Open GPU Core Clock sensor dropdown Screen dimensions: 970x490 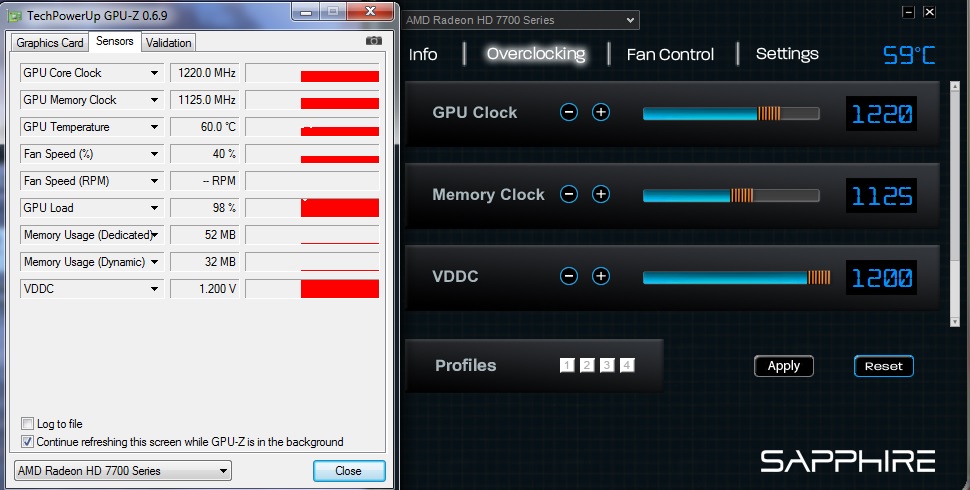click(x=154, y=73)
